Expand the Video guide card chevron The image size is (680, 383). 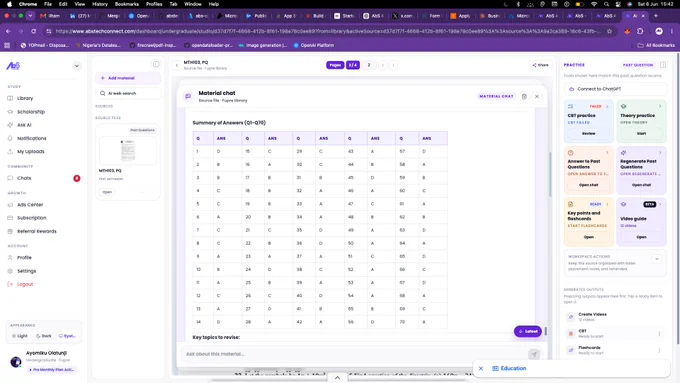[x=660, y=204]
